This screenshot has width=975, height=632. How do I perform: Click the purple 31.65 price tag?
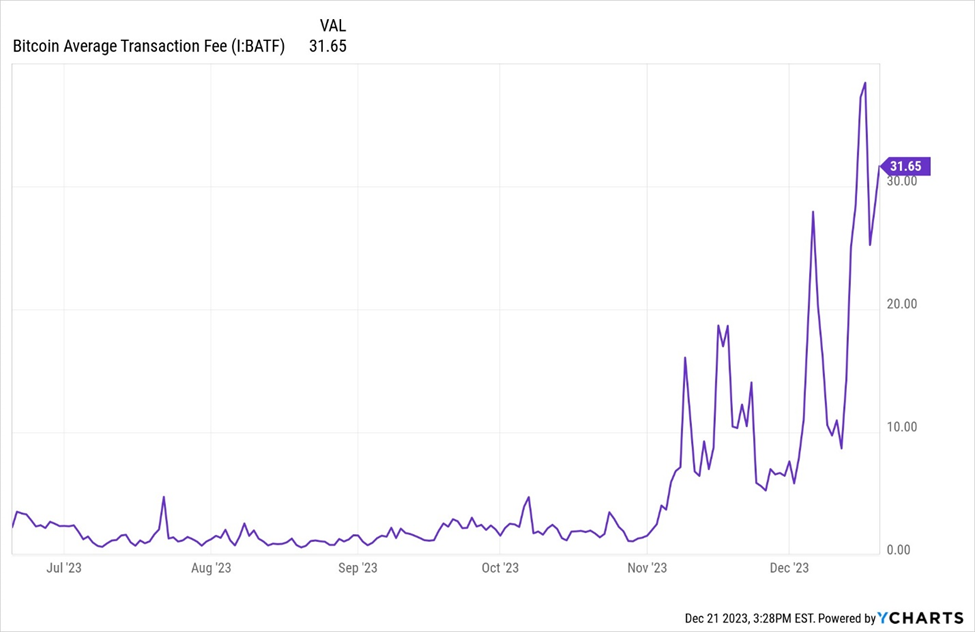click(904, 167)
